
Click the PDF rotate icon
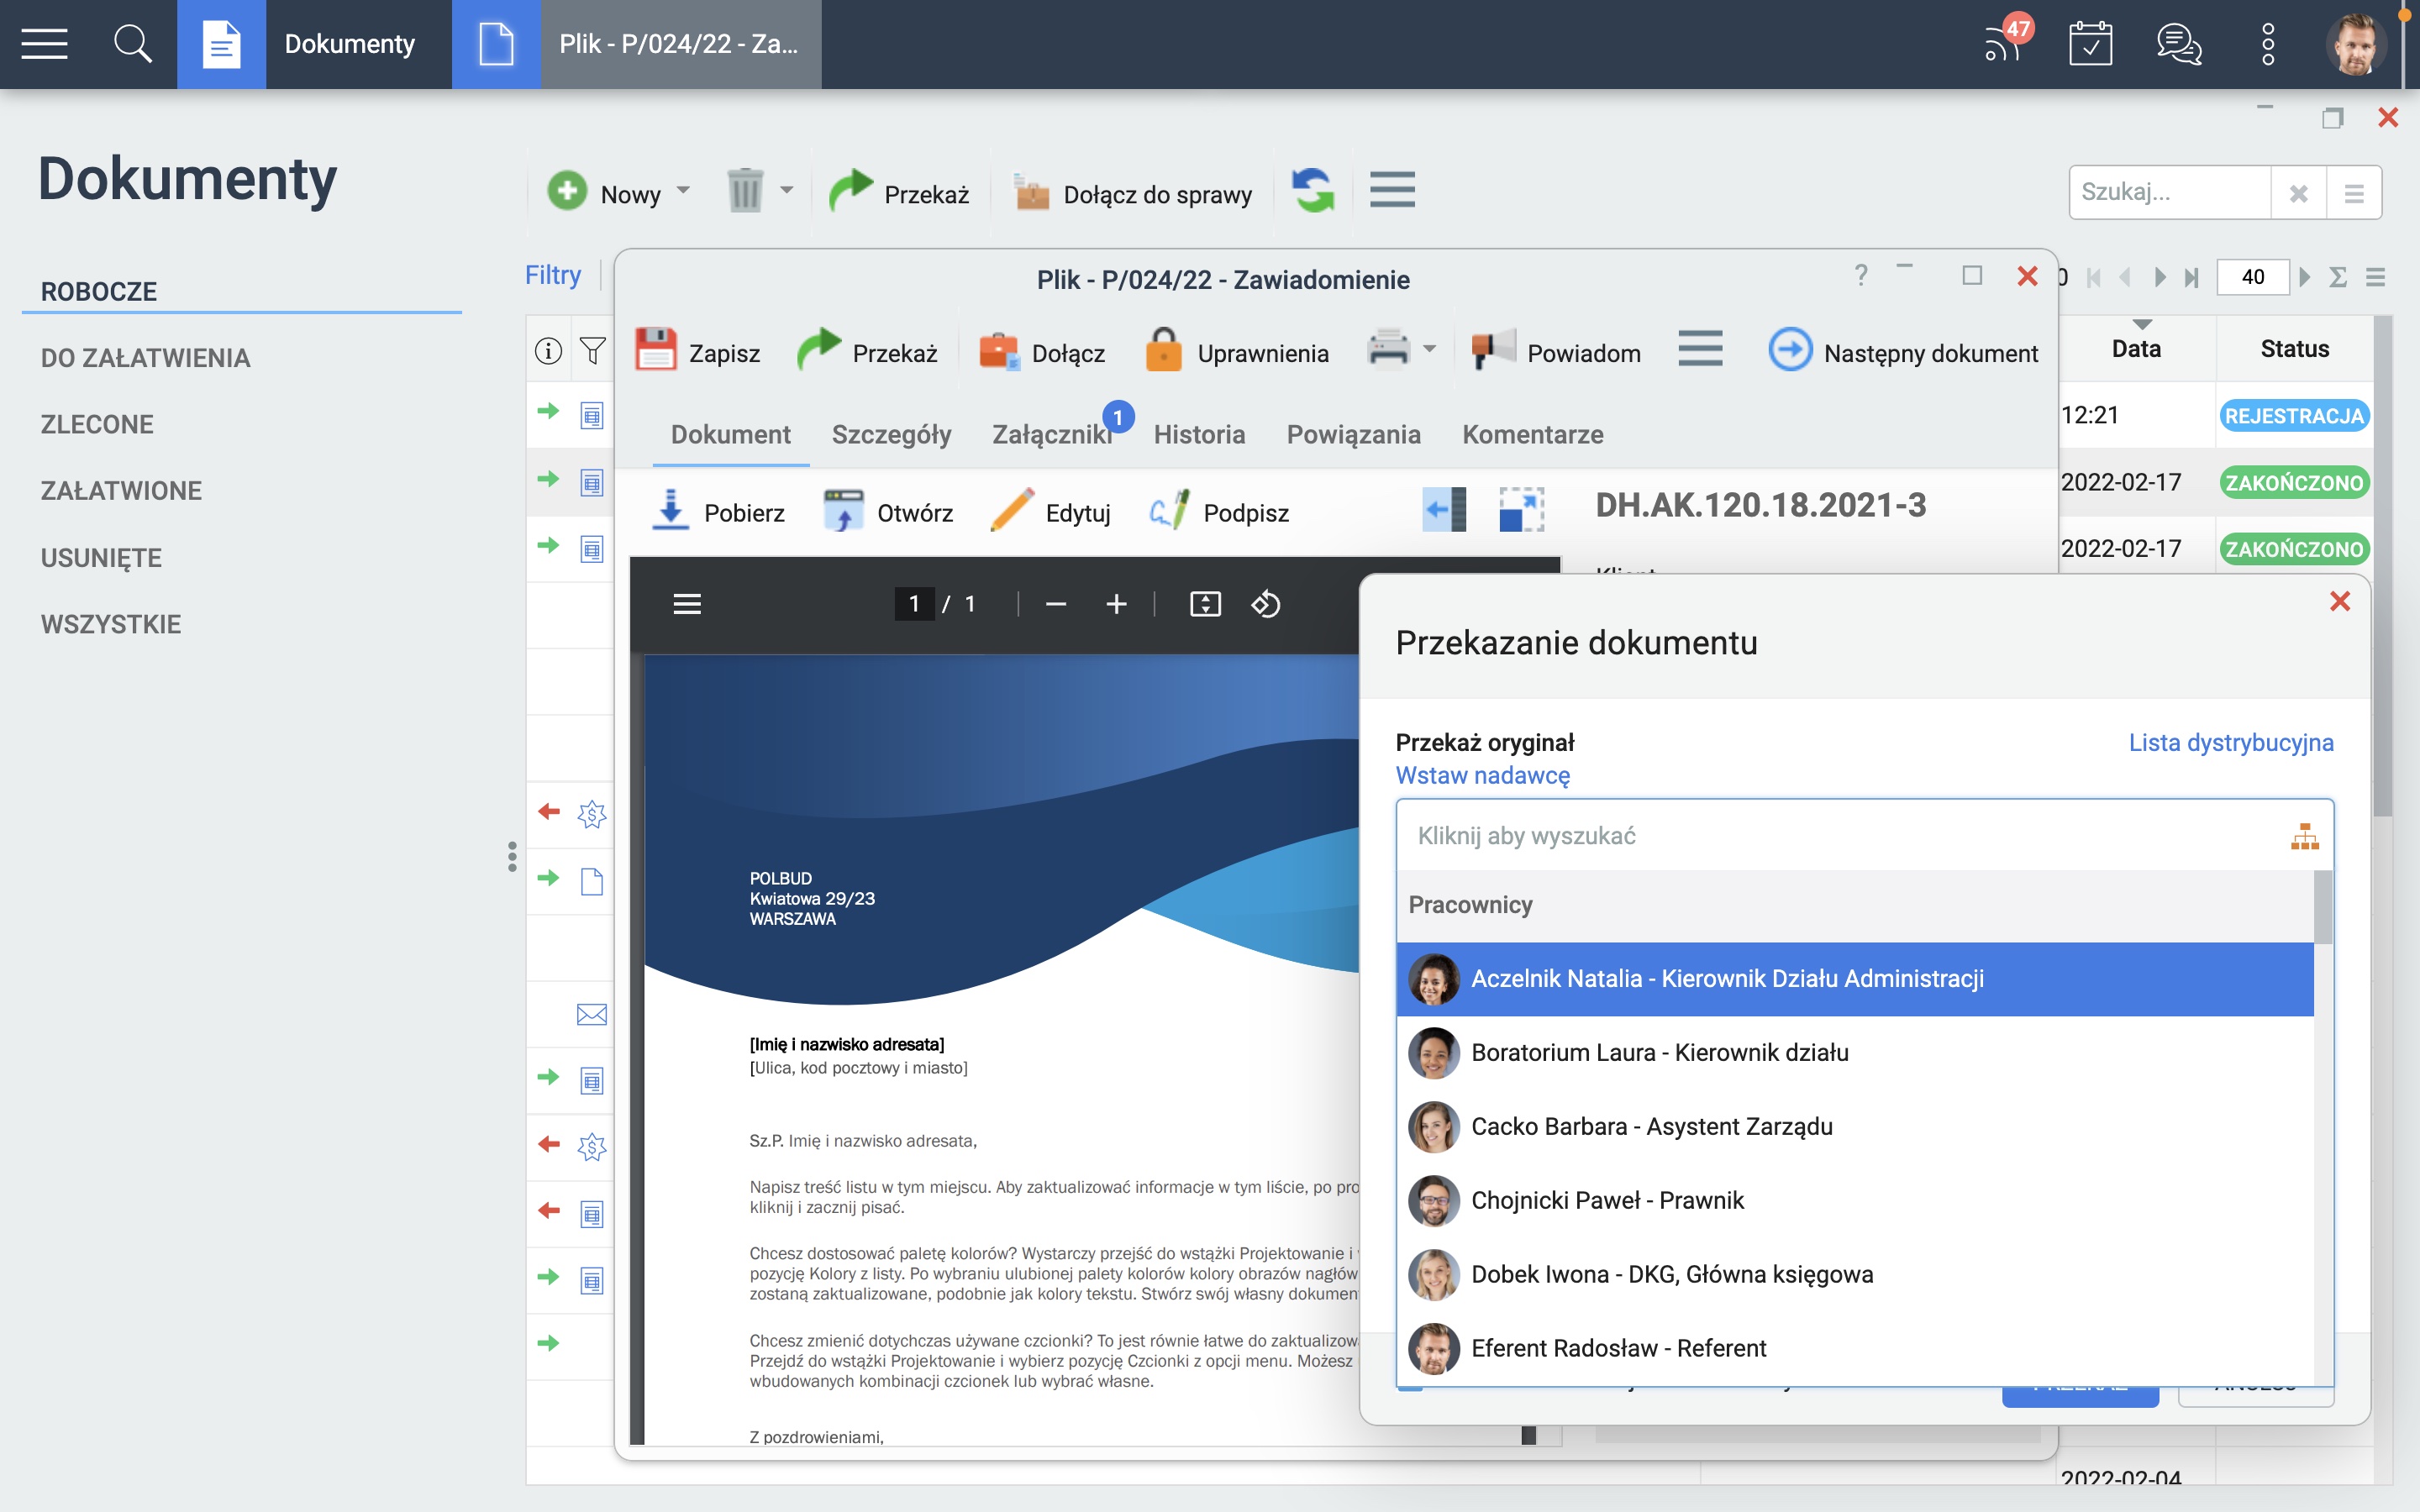point(1266,603)
